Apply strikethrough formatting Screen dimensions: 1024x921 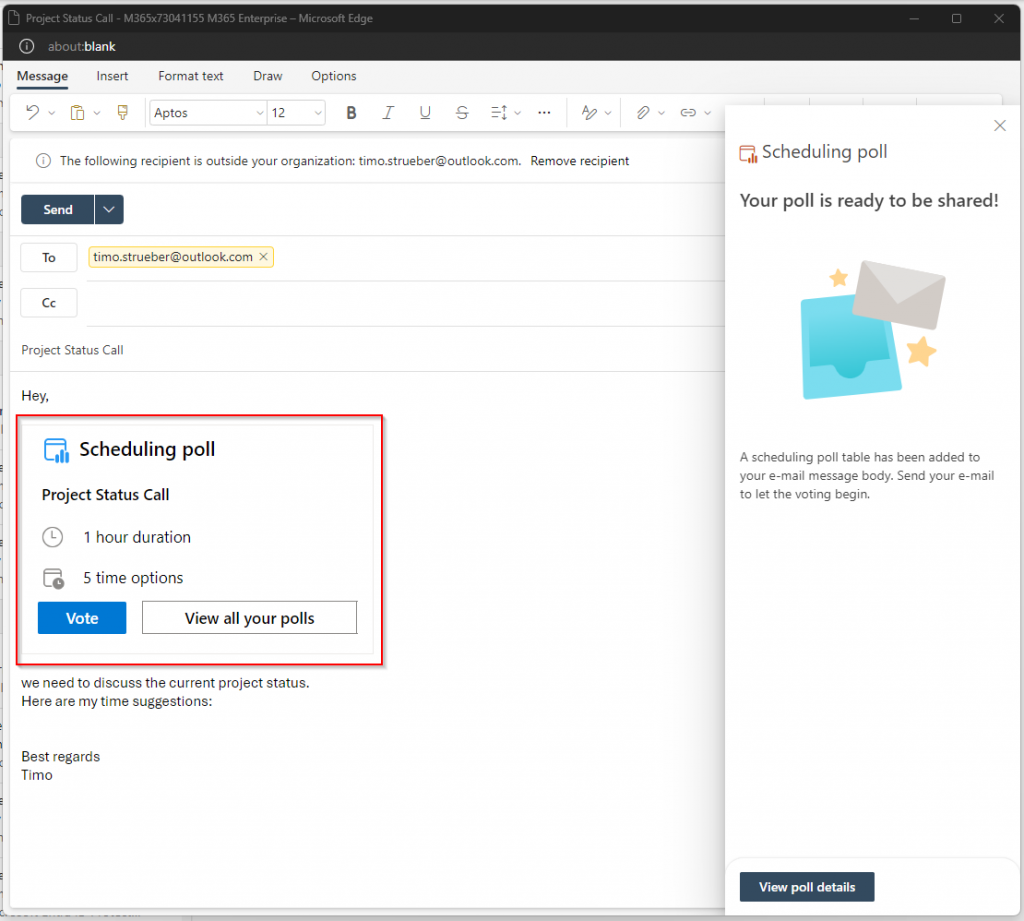click(462, 113)
